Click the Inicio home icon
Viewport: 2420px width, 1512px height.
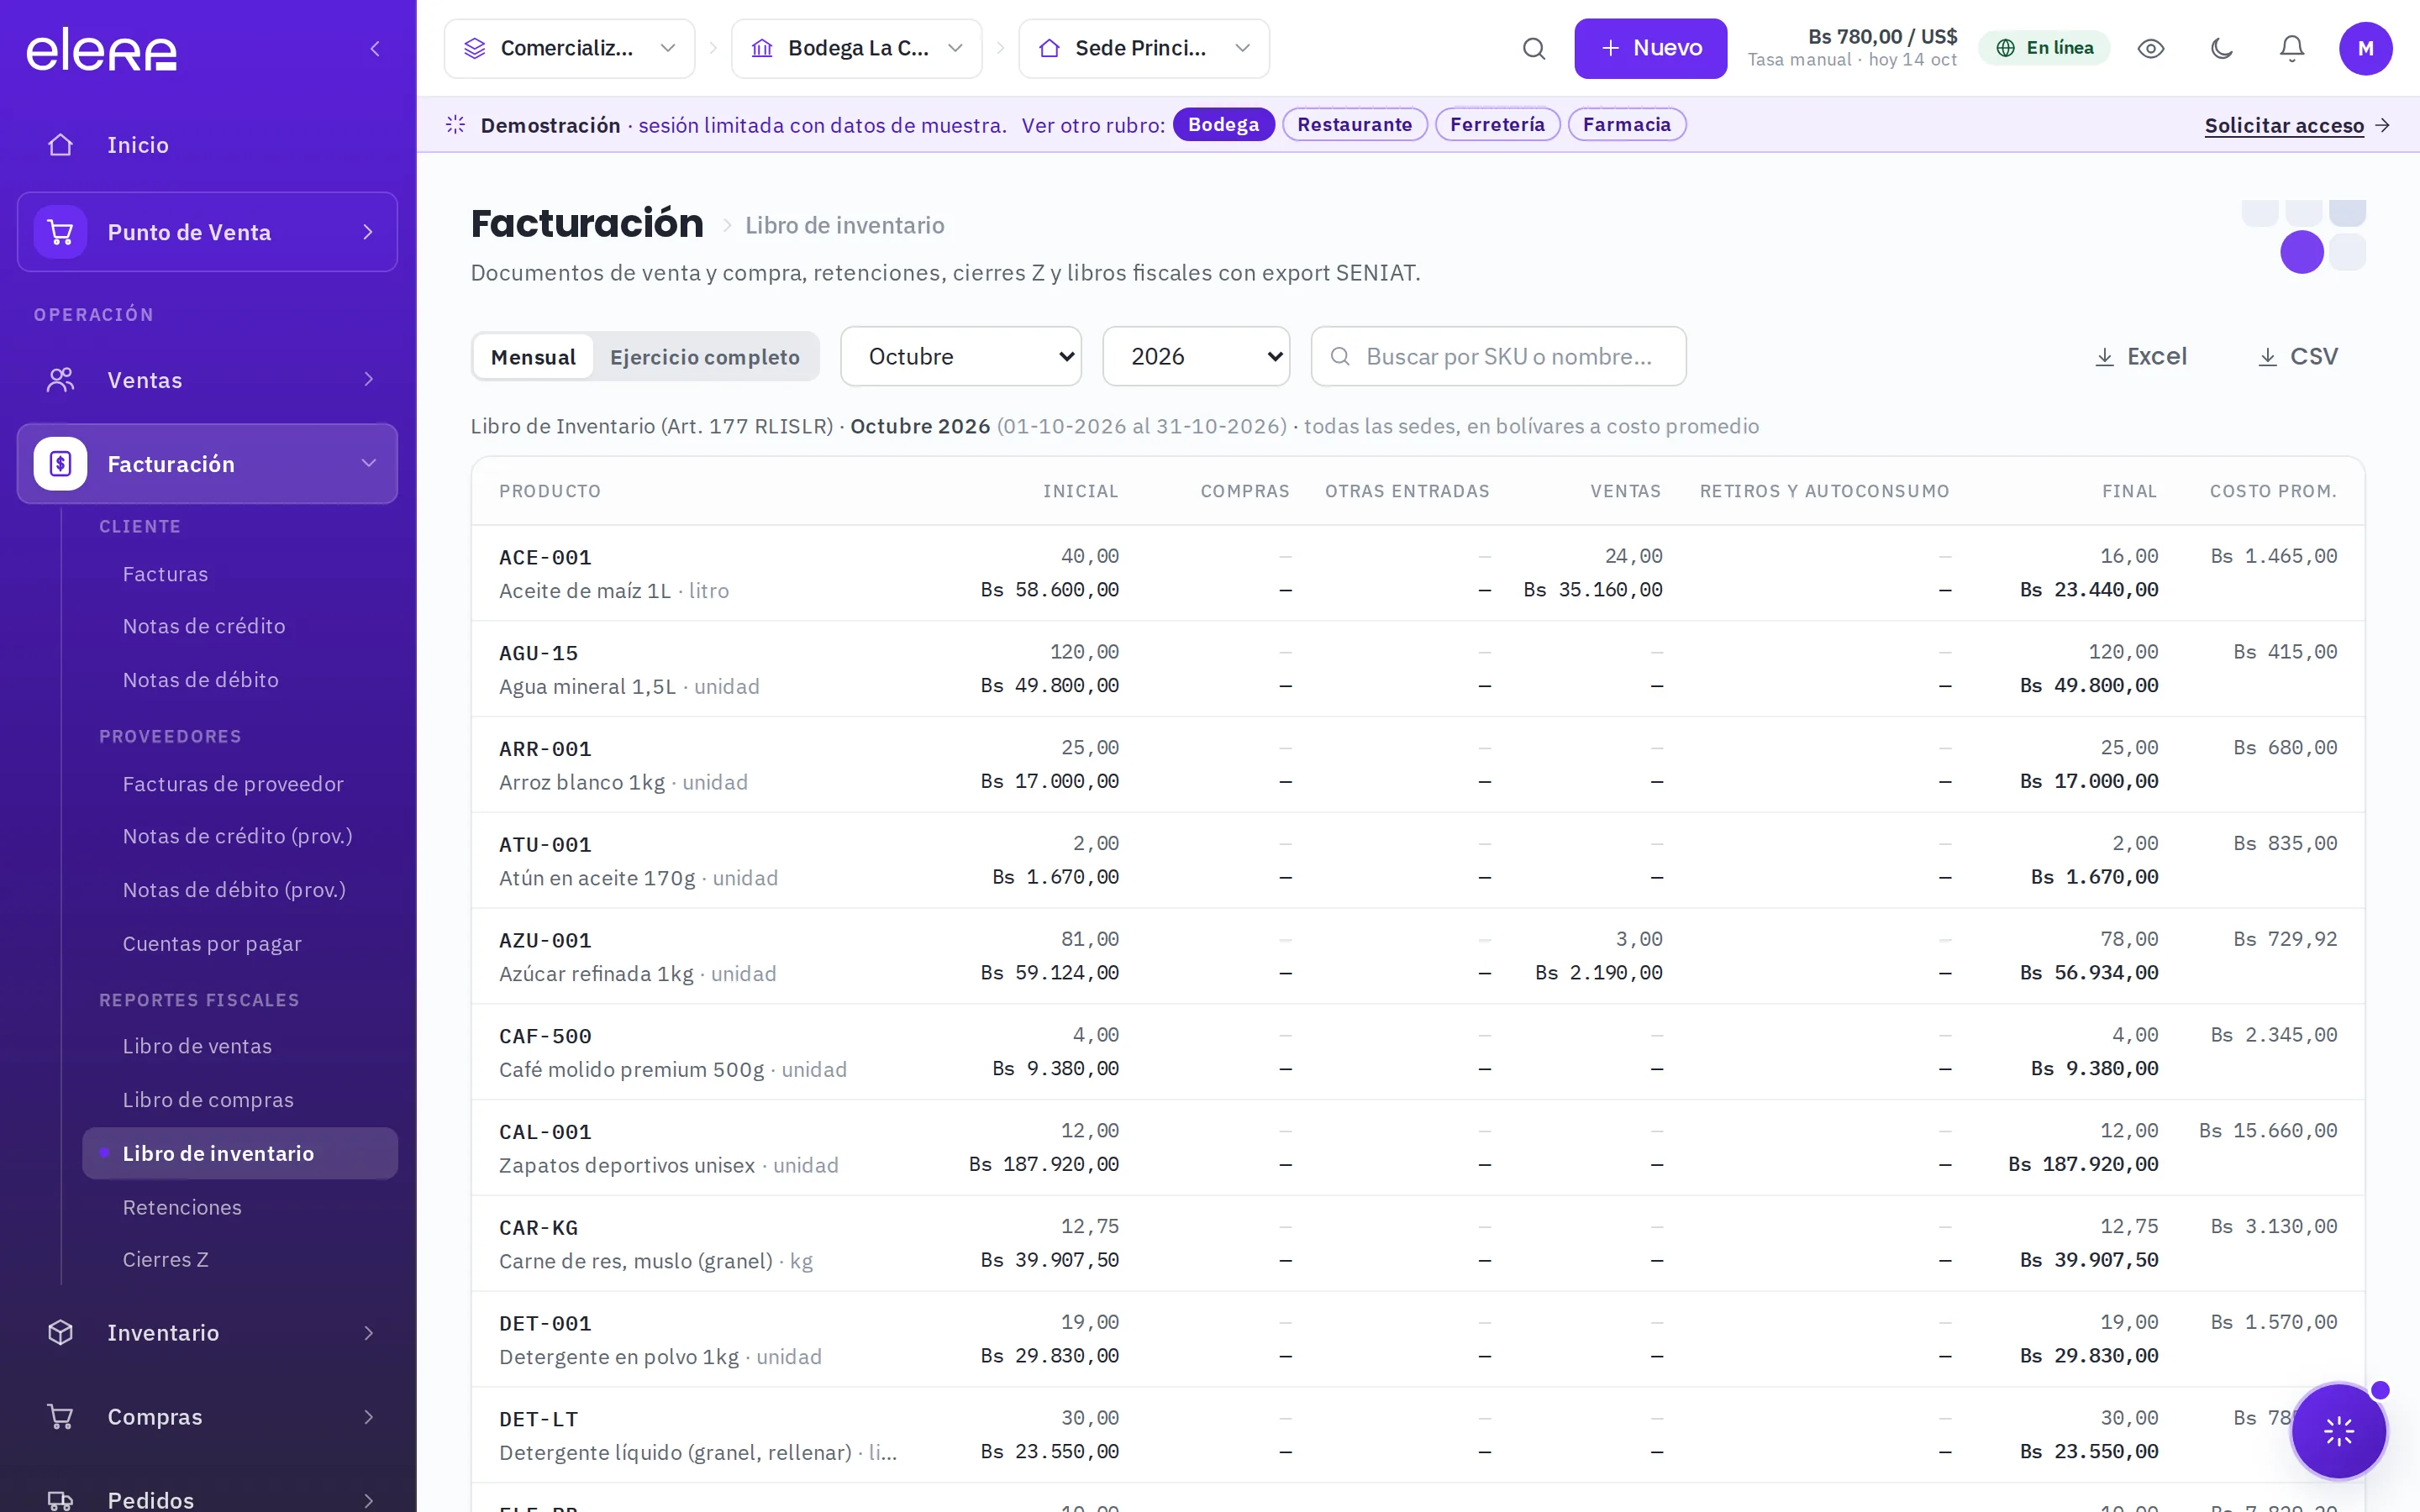tap(61, 145)
